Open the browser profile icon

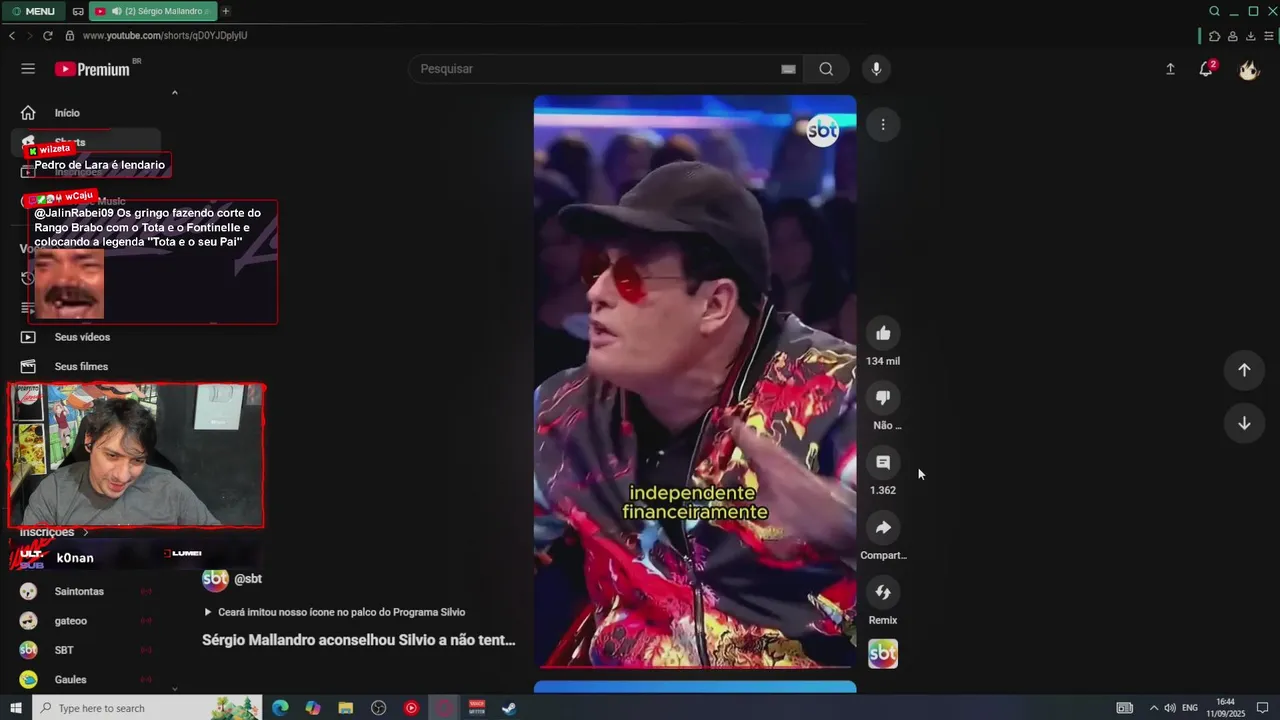coord(1233,36)
